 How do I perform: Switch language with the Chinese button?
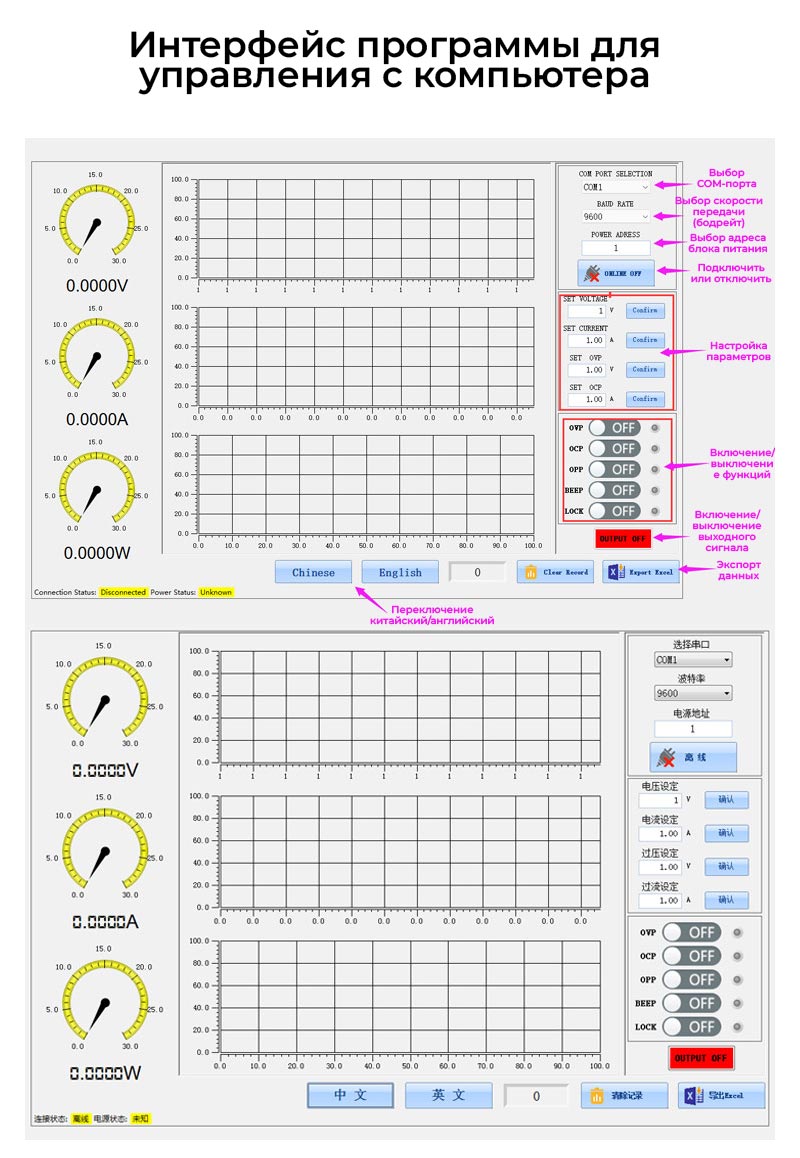point(314,572)
